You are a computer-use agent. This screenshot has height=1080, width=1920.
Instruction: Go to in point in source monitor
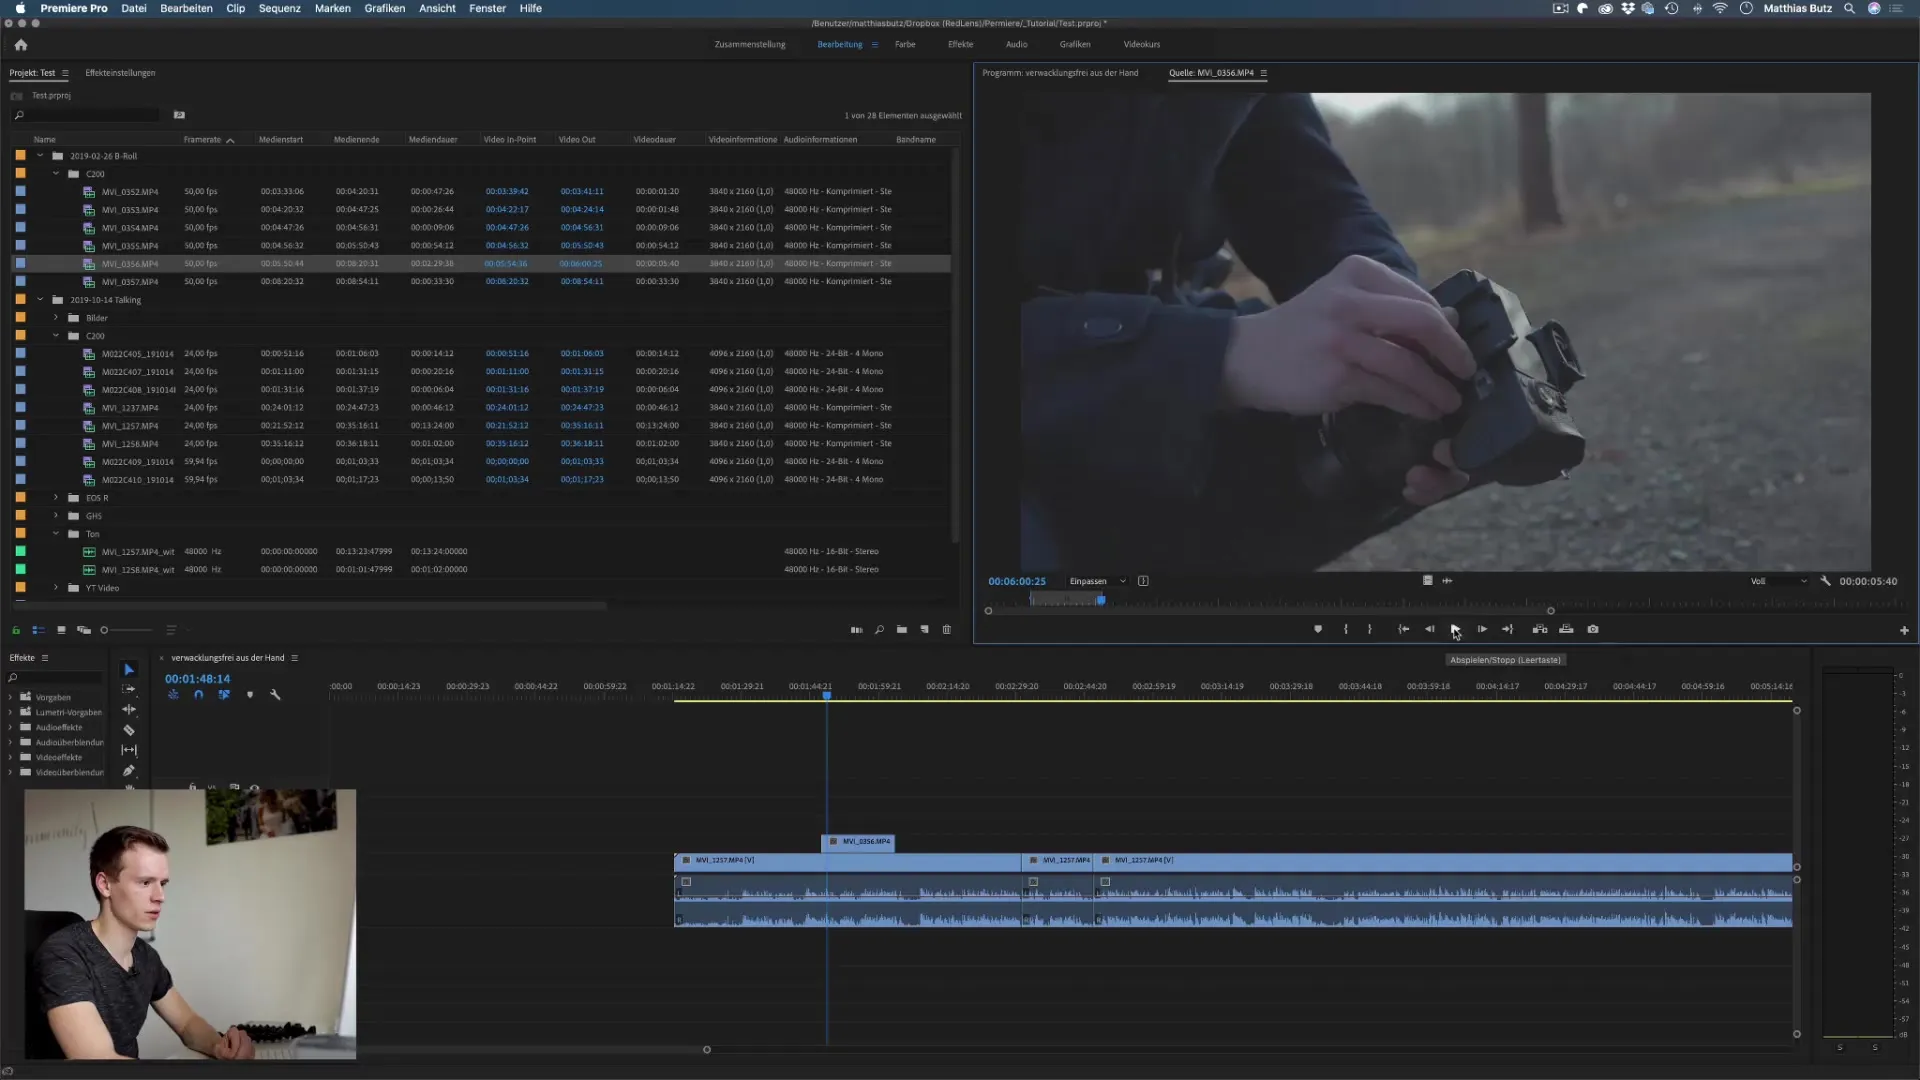(x=1404, y=629)
